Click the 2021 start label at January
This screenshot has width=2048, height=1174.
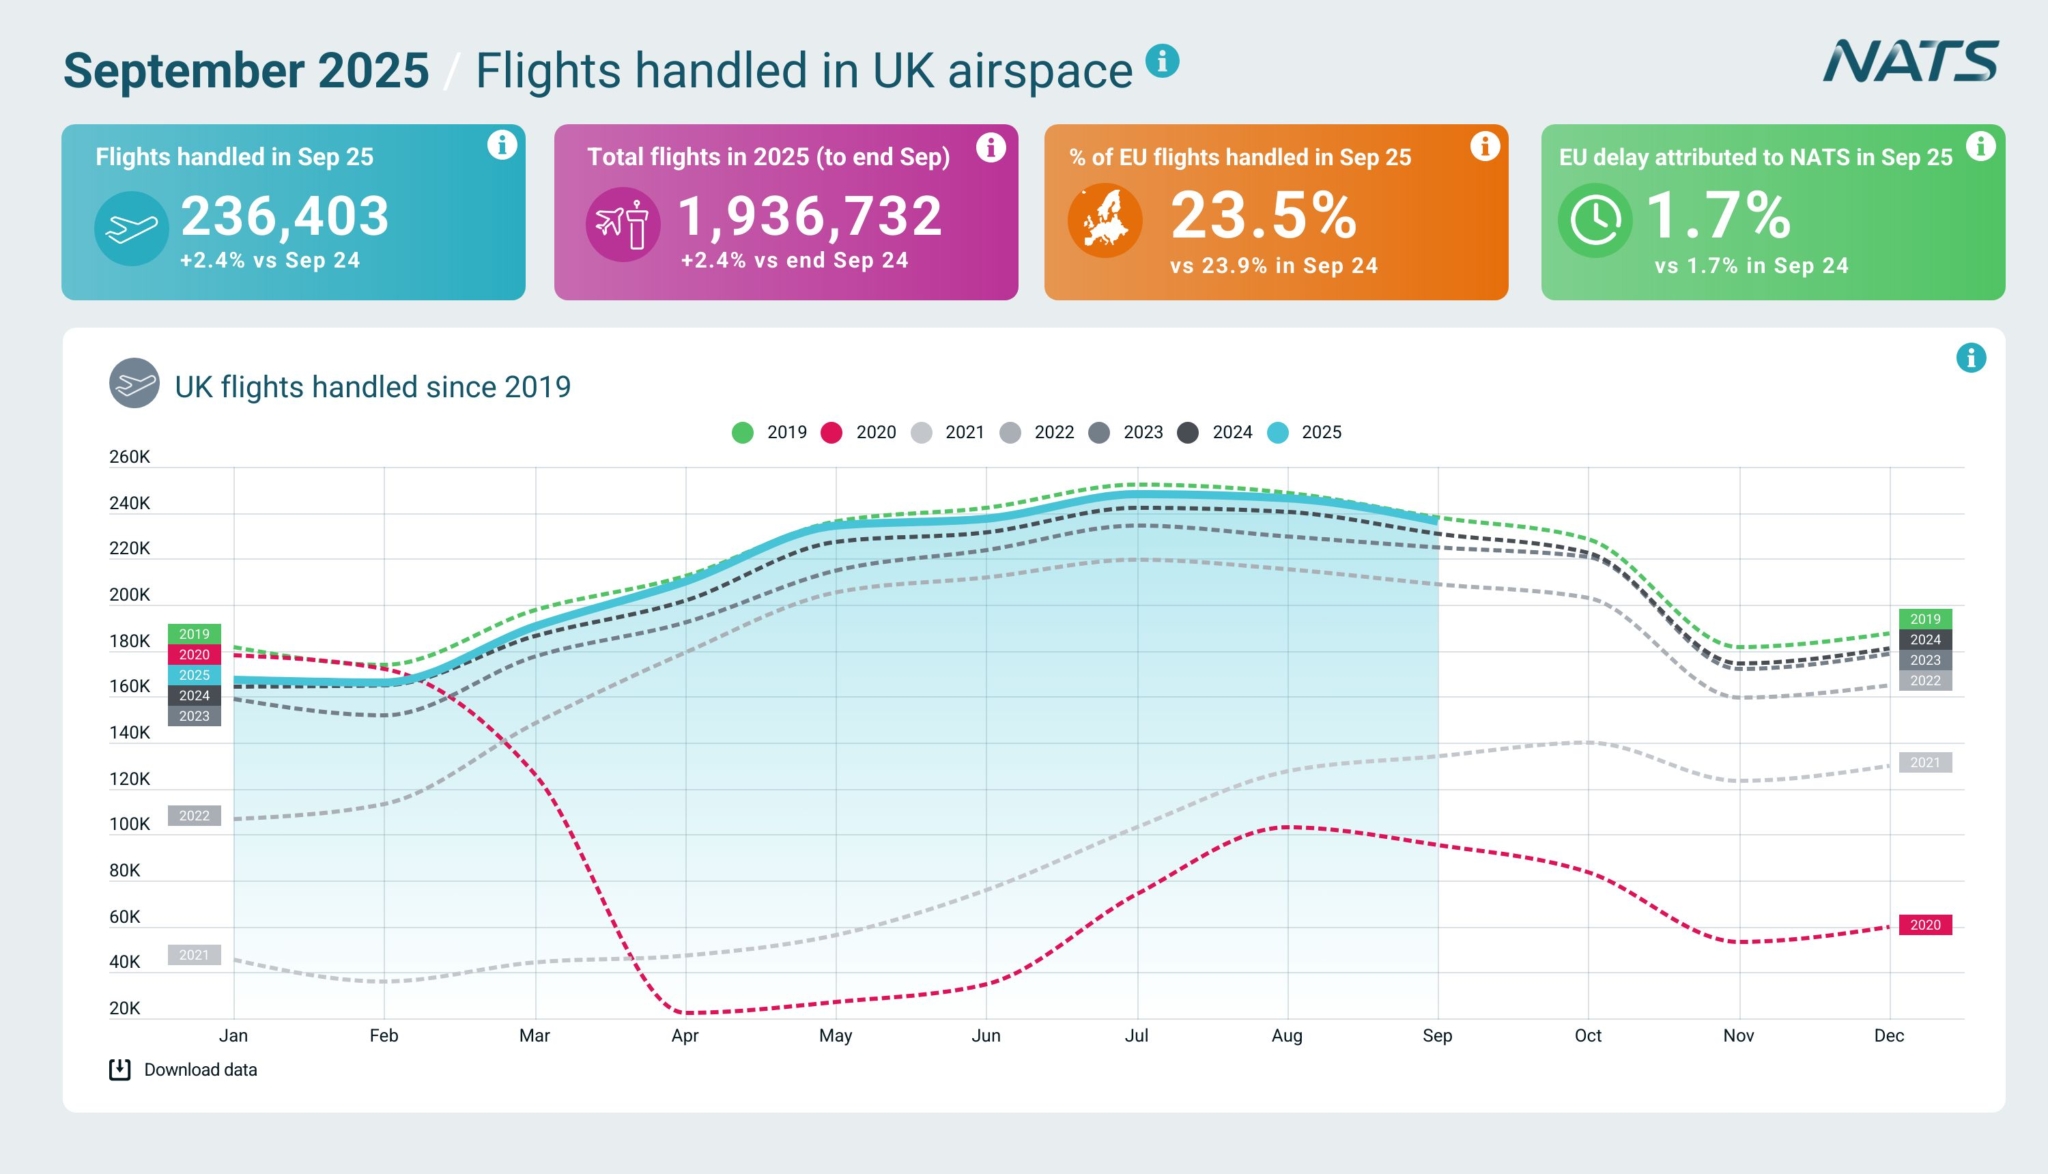coord(194,955)
